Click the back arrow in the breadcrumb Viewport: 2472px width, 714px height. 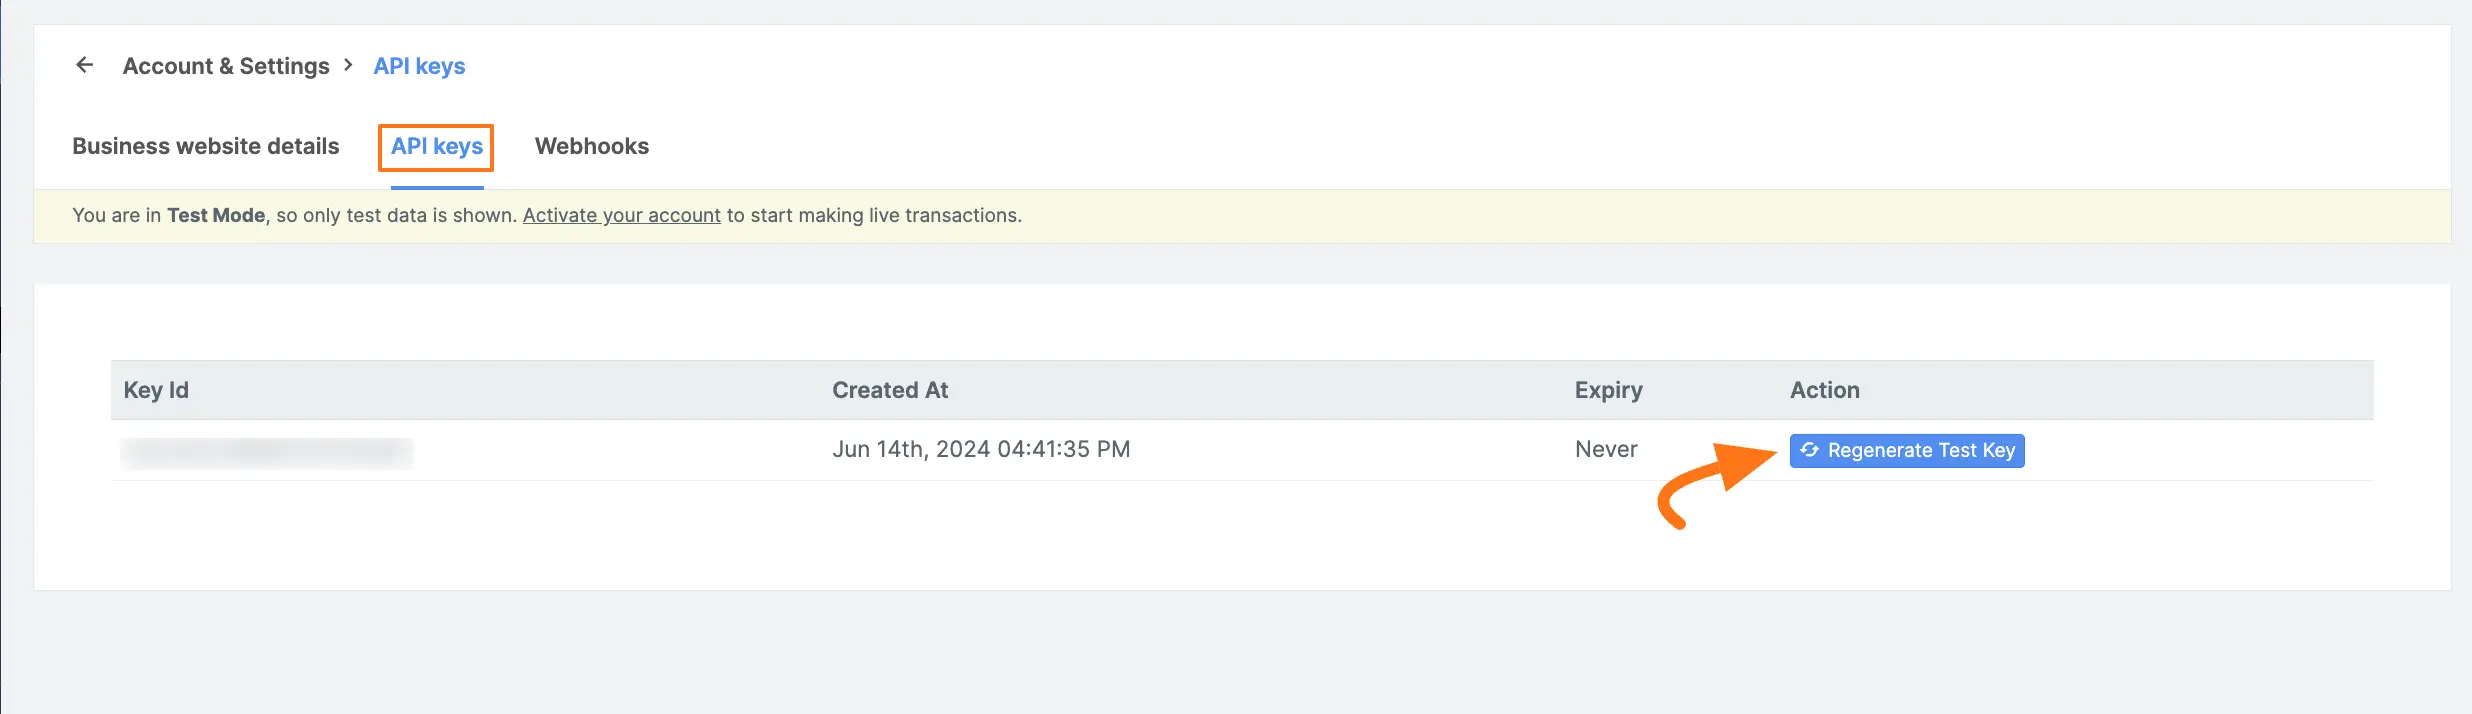coord(84,64)
